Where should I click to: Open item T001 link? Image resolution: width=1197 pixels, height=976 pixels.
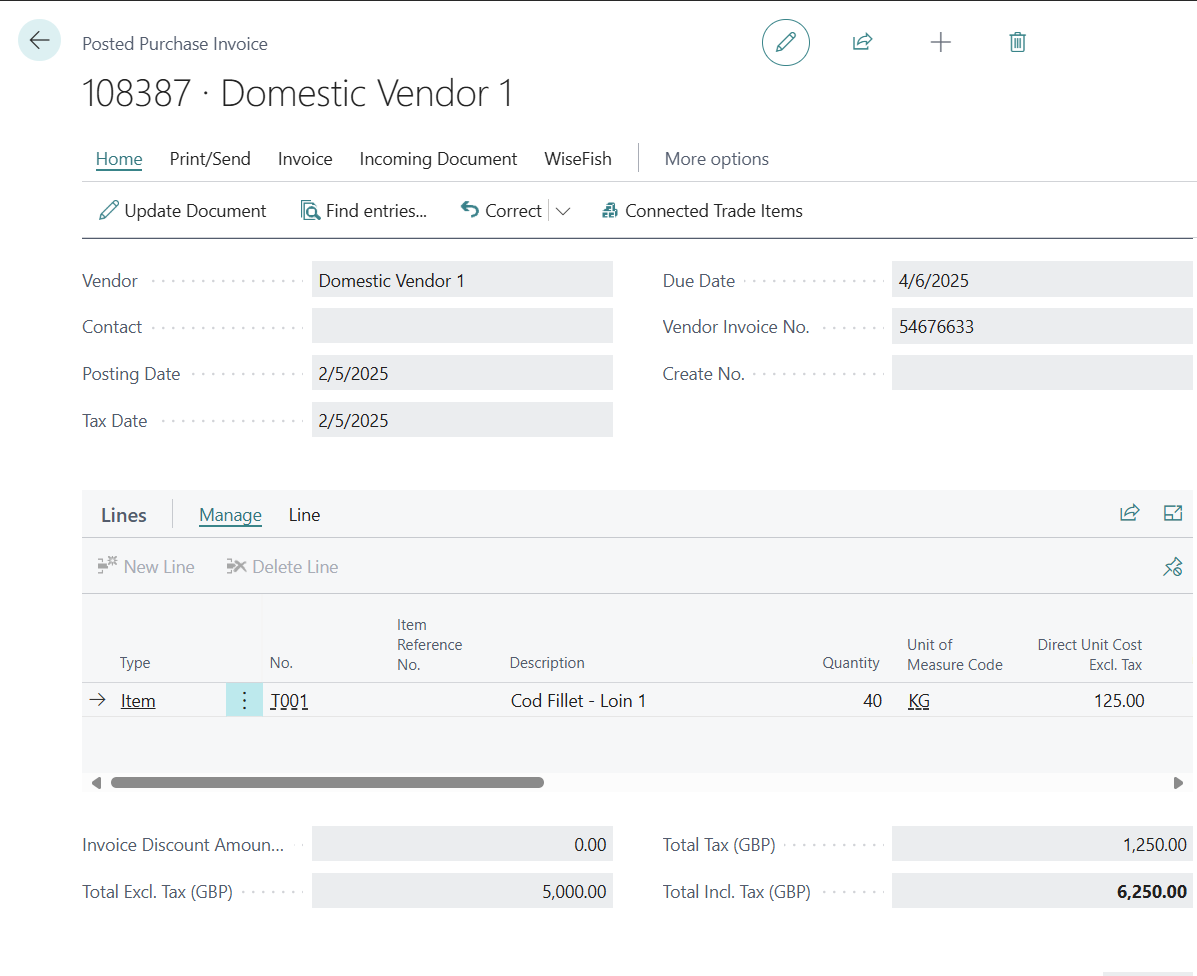[289, 701]
